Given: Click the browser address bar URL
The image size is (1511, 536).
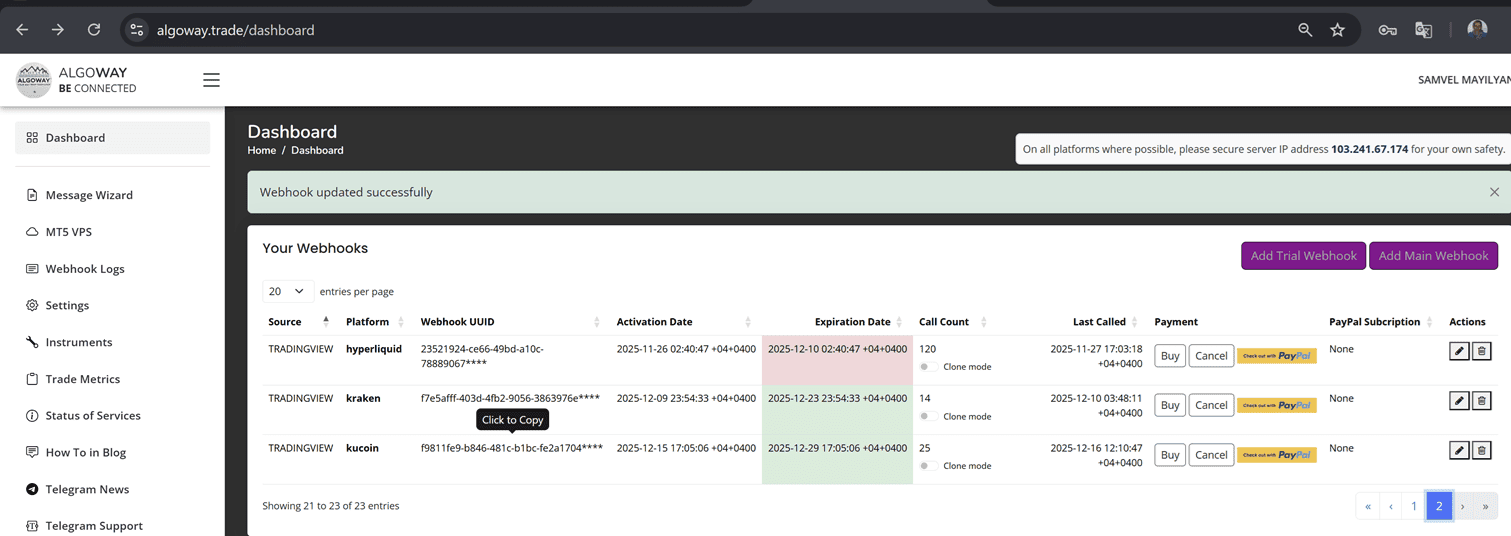Looking at the screenshot, I should 235,30.
